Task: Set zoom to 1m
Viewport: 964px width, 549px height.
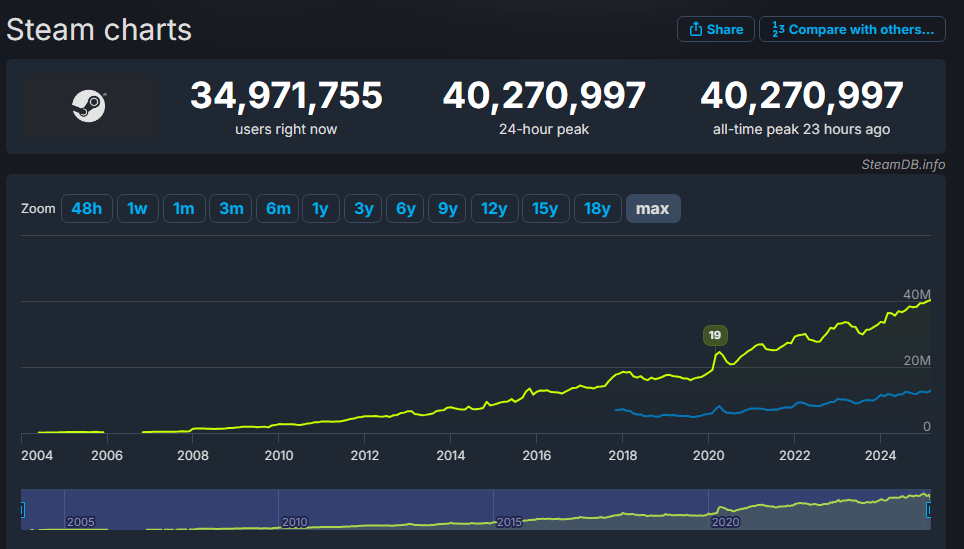Action: 184,208
